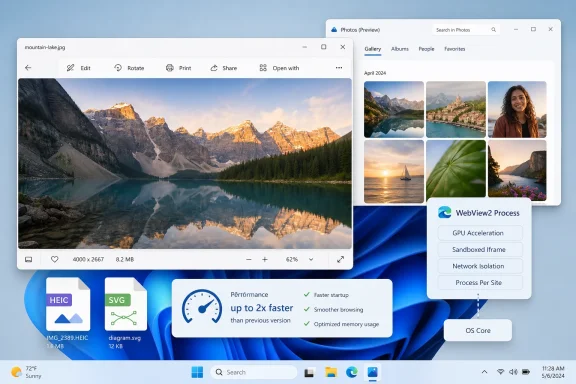
Task: Select the GPU Acceleration box
Action: (x=480, y=233)
